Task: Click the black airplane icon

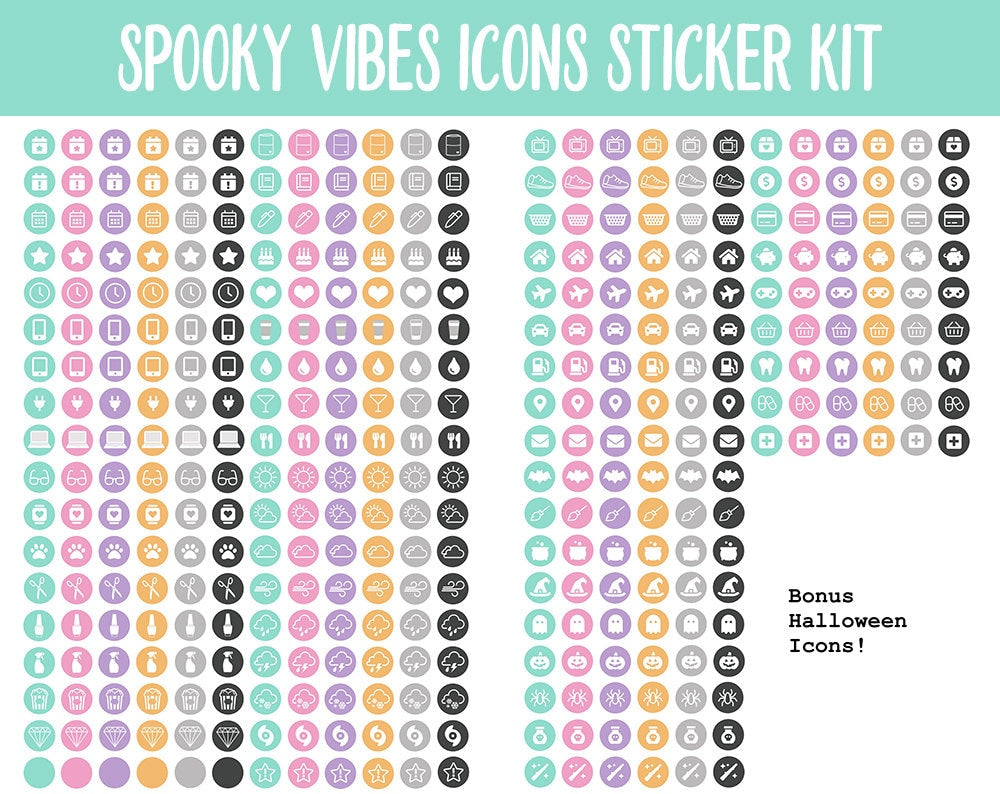Action: (728, 292)
